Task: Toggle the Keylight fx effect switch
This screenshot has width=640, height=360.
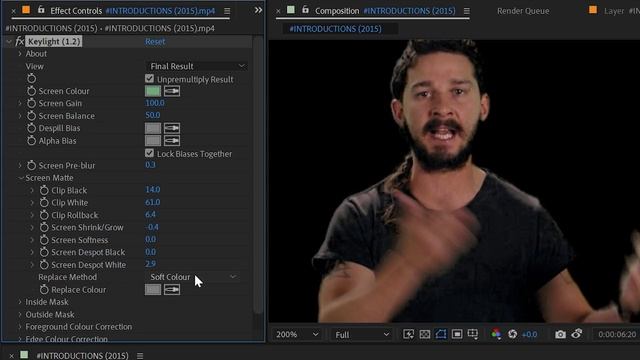Action: (x=19, y=41)
